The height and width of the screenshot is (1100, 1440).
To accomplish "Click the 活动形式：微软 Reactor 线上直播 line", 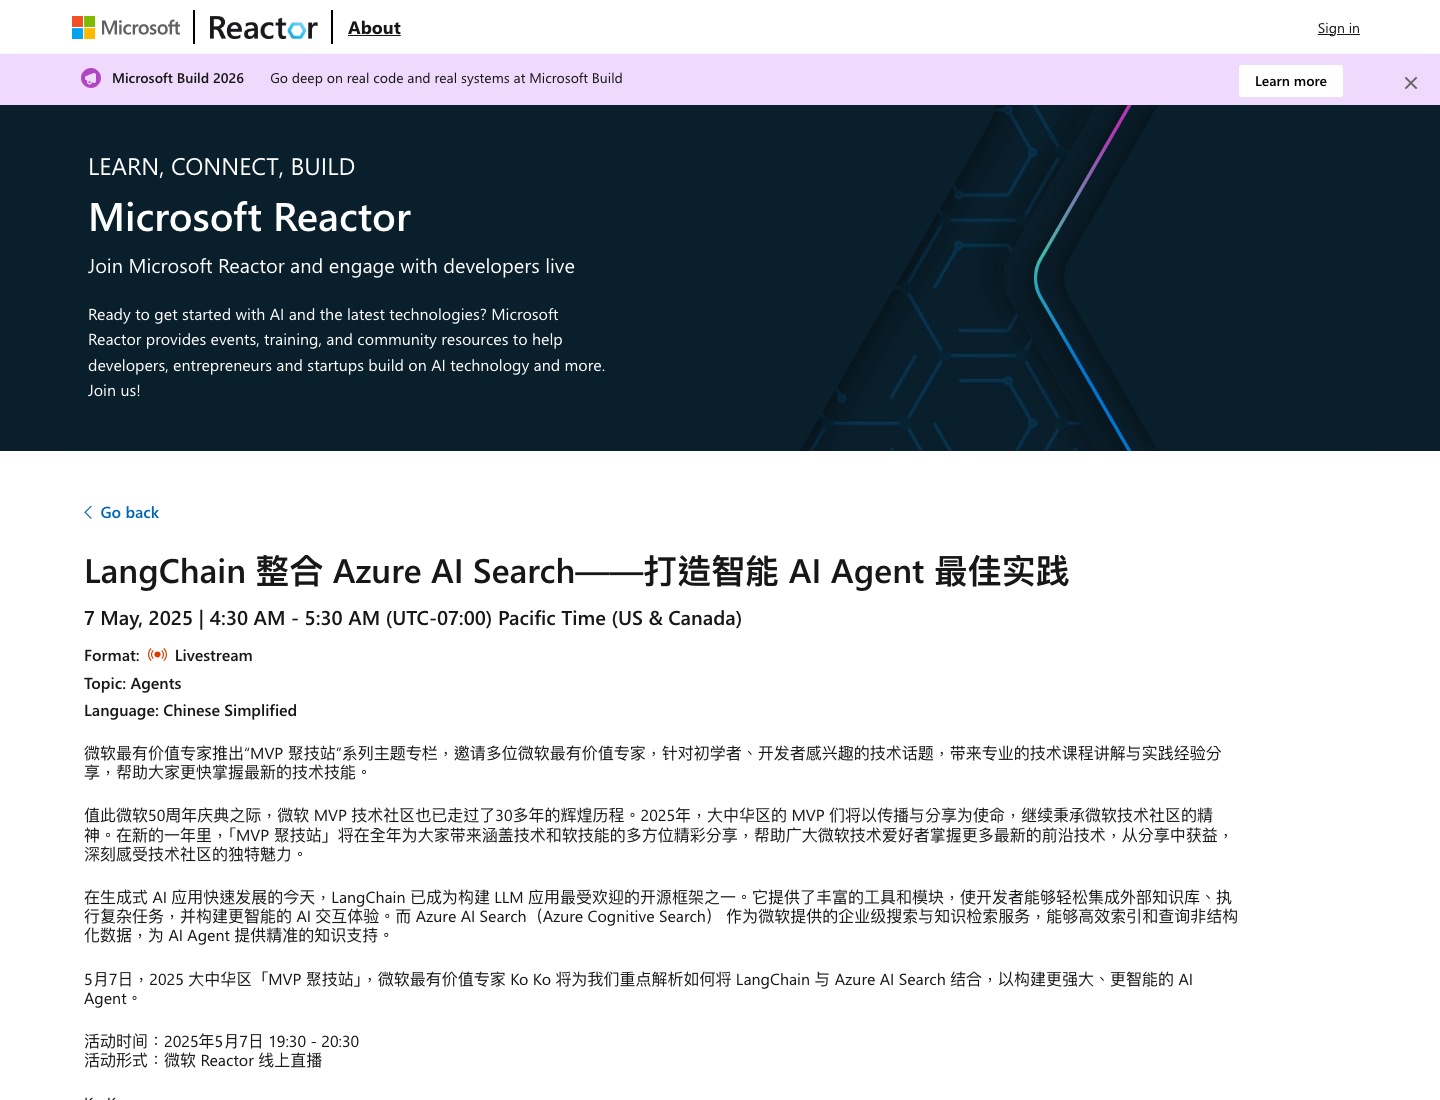I will pyautogui.click(x=203, y=1060).
